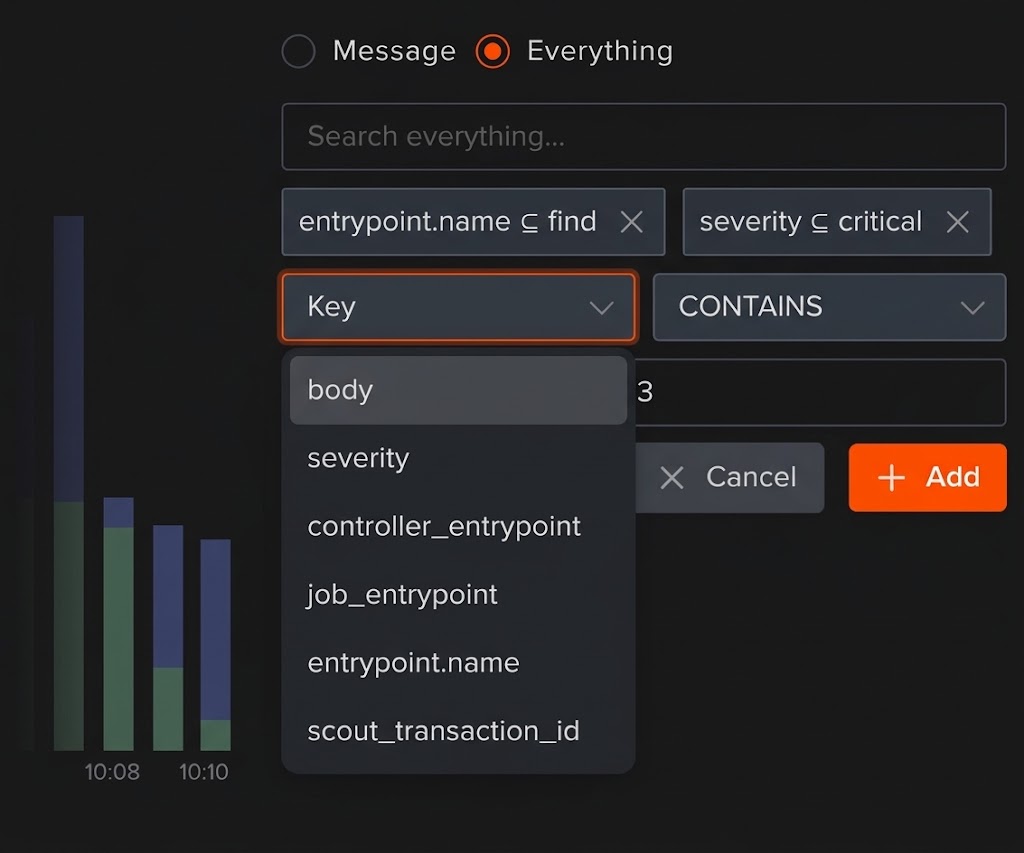Click the 10:10 time axis label

(204, 772)
